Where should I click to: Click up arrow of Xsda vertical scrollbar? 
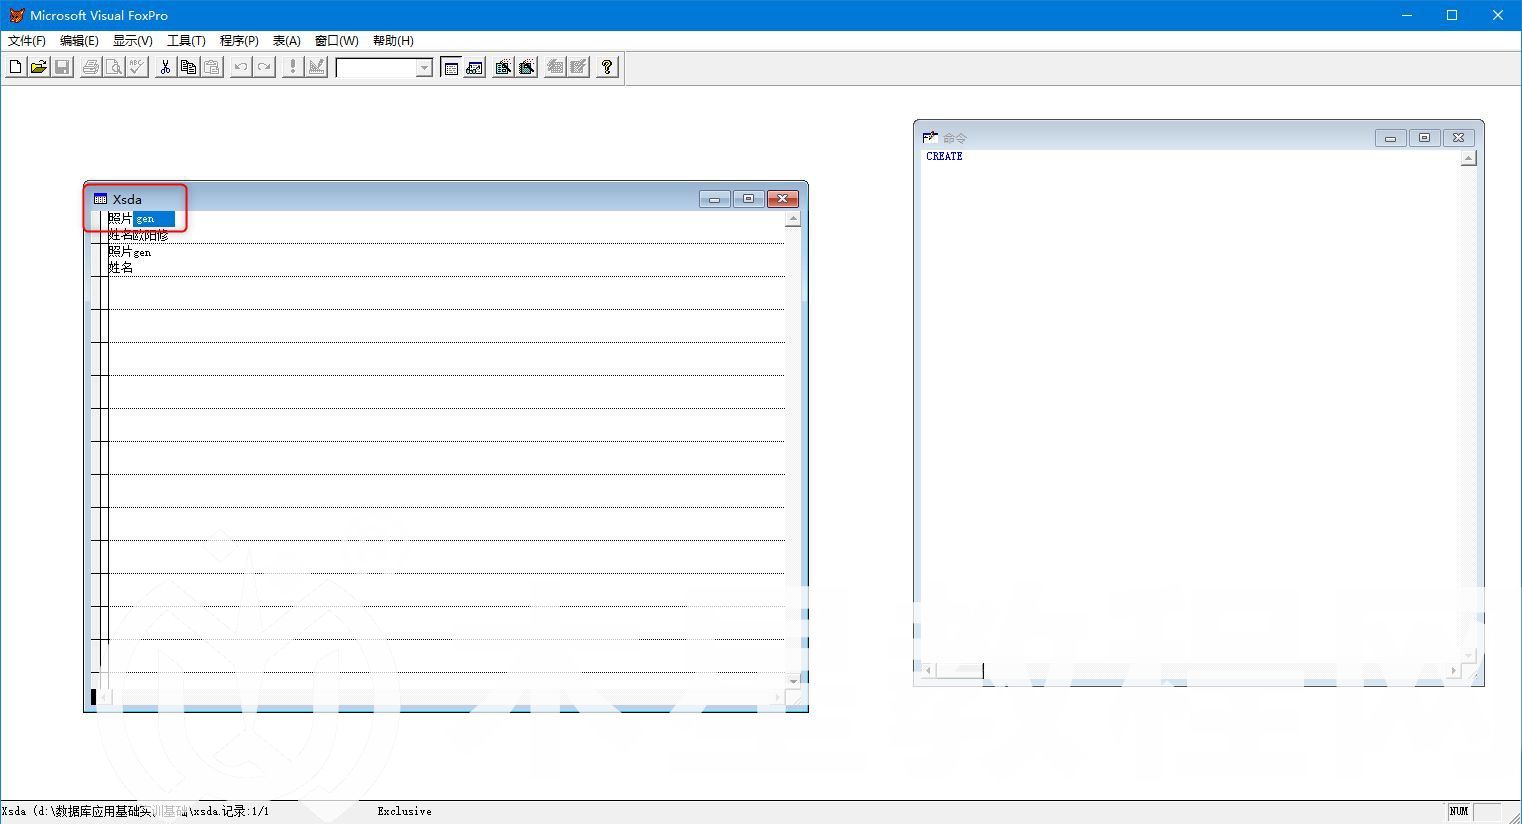[793, 219]
